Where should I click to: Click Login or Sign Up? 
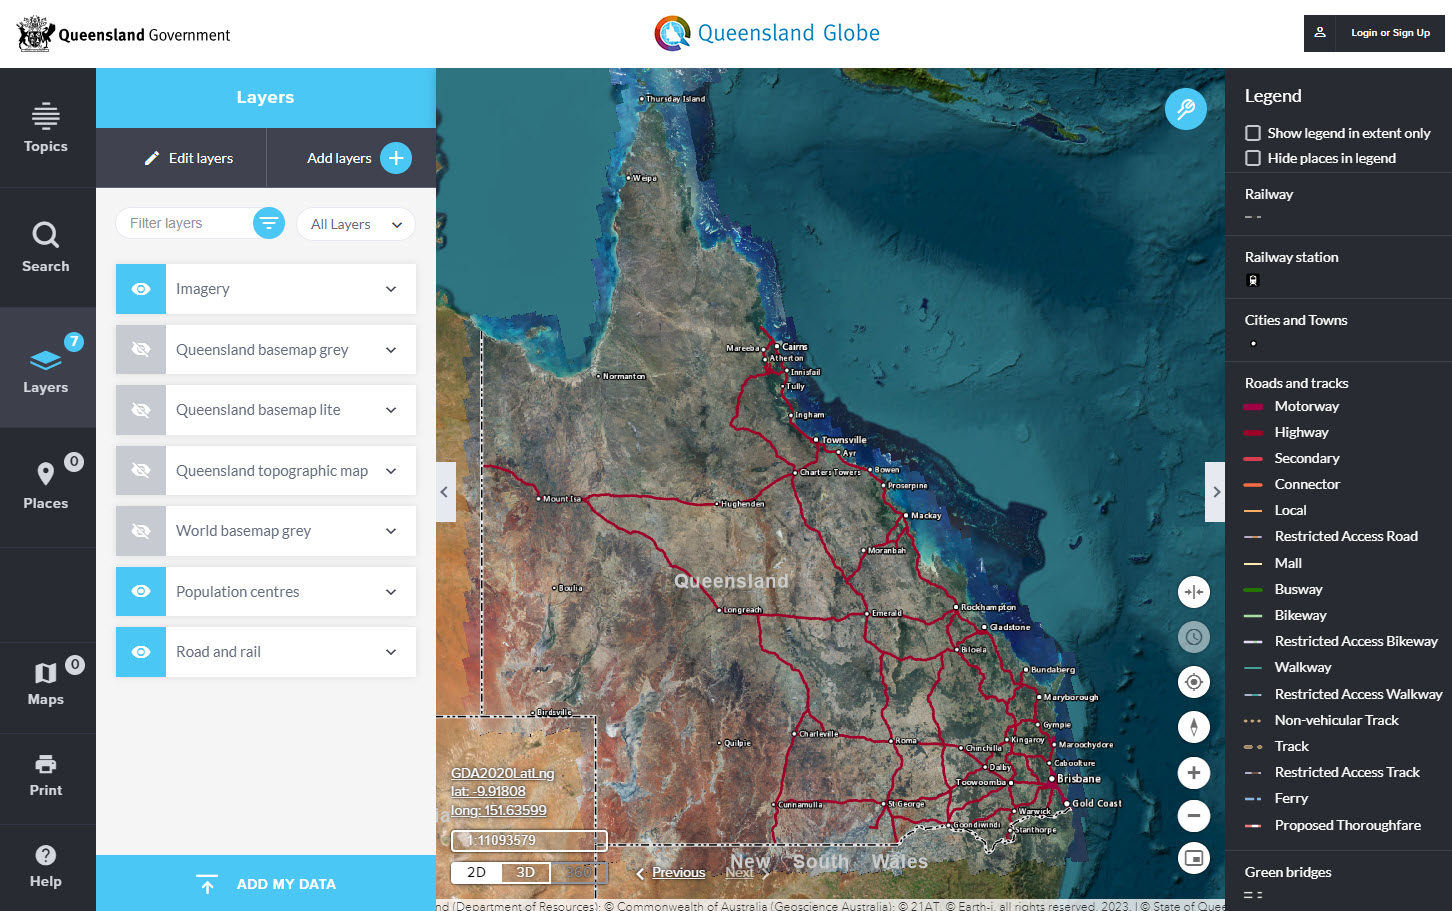coord(1391,32)
